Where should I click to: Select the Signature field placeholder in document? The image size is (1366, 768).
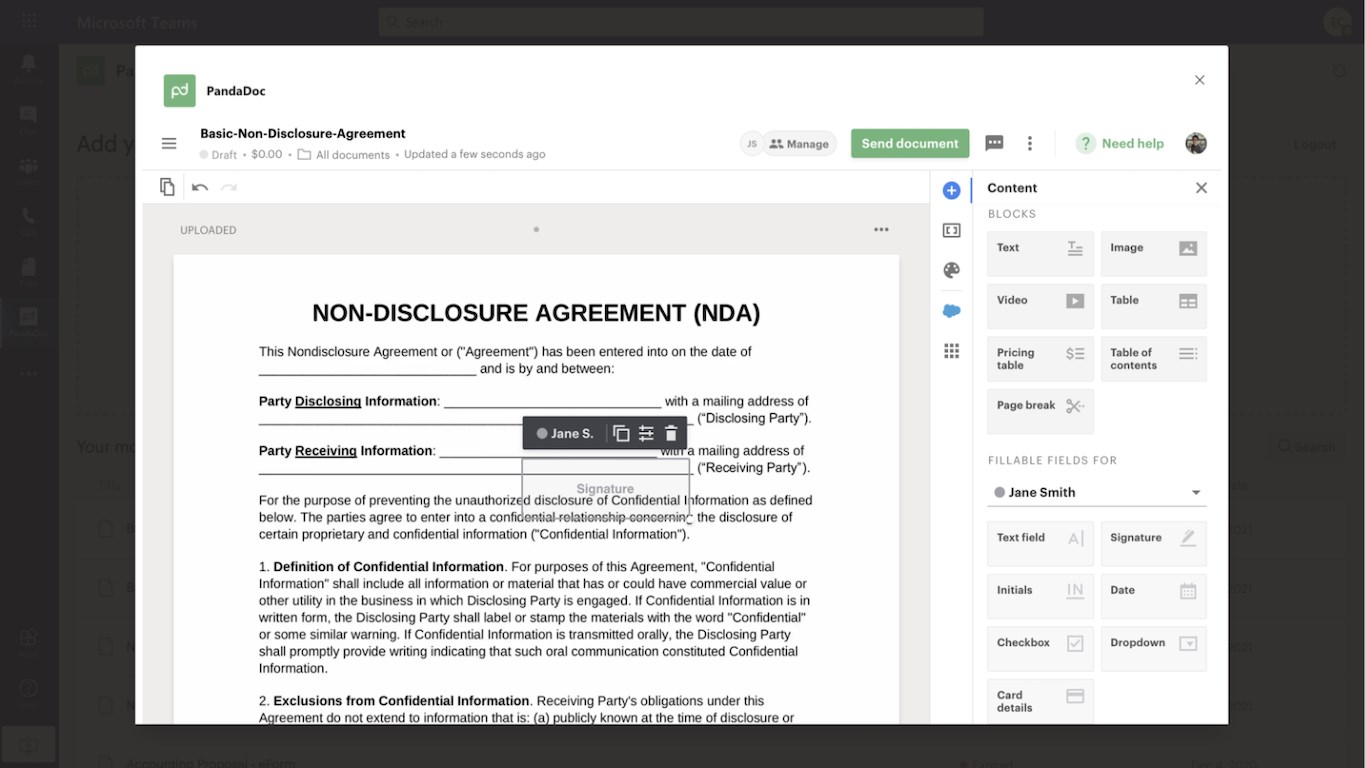(605, 488)
